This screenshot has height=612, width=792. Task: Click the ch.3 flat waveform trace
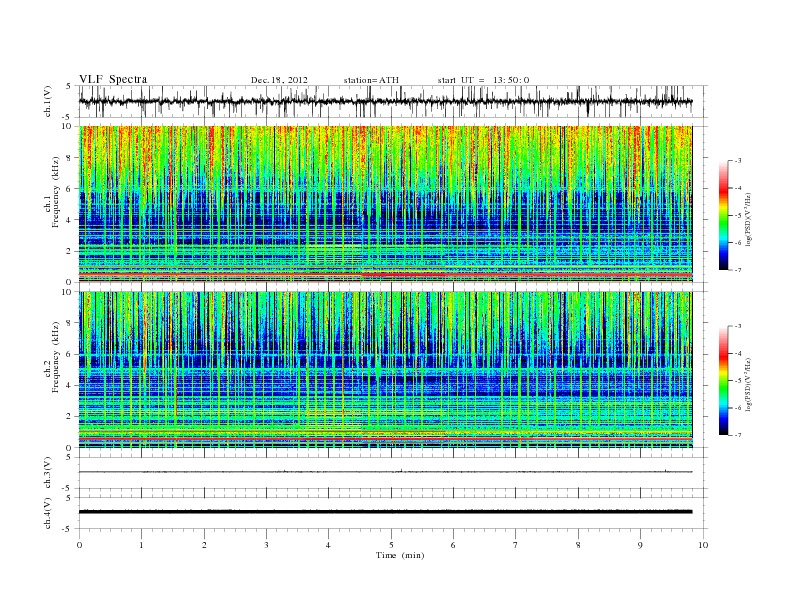pos(385,472)
